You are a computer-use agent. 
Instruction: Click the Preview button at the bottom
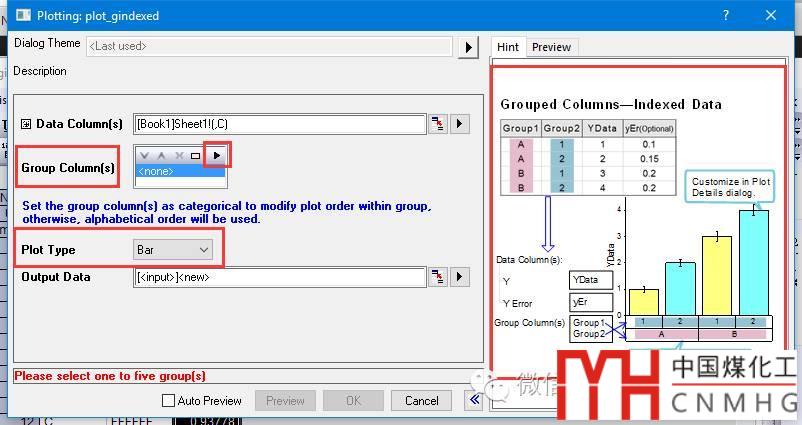pos(285,400)
